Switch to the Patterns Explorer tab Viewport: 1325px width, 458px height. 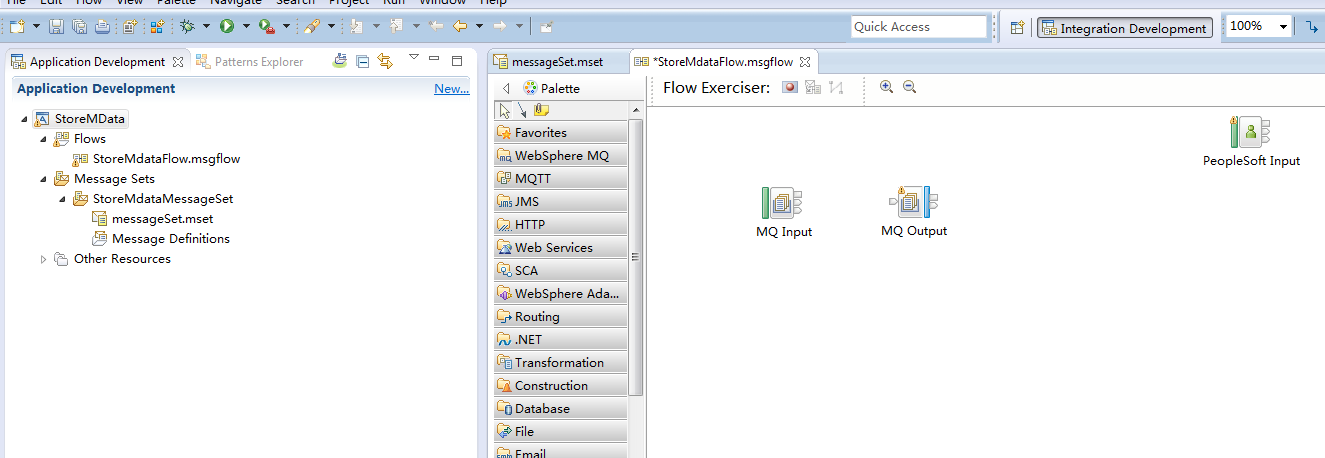point(250,62)
